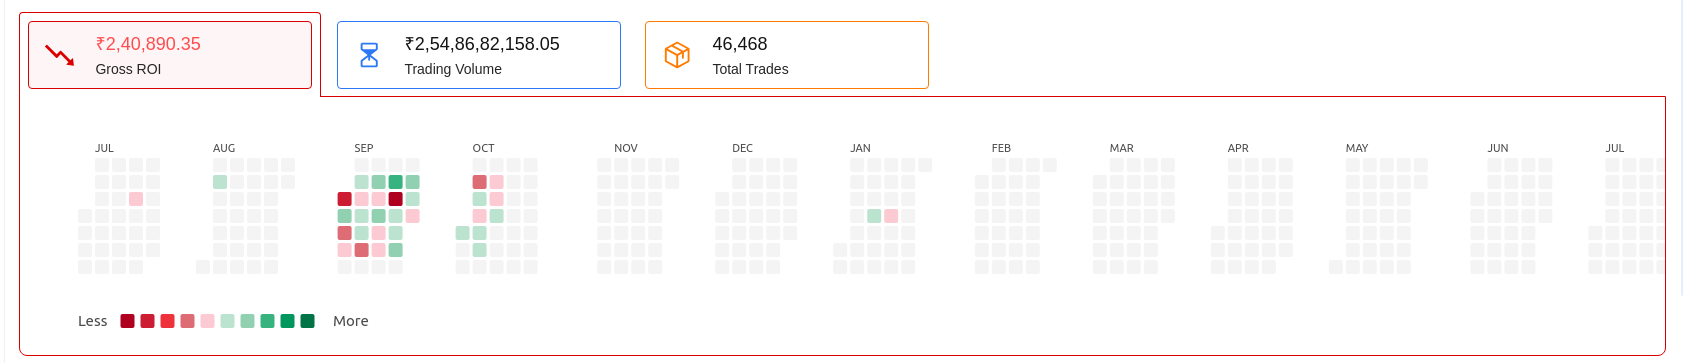Open the Total Trades tab
This screenshot has width=1683, height=363.
pyautogui.click(x=787, y=55)
